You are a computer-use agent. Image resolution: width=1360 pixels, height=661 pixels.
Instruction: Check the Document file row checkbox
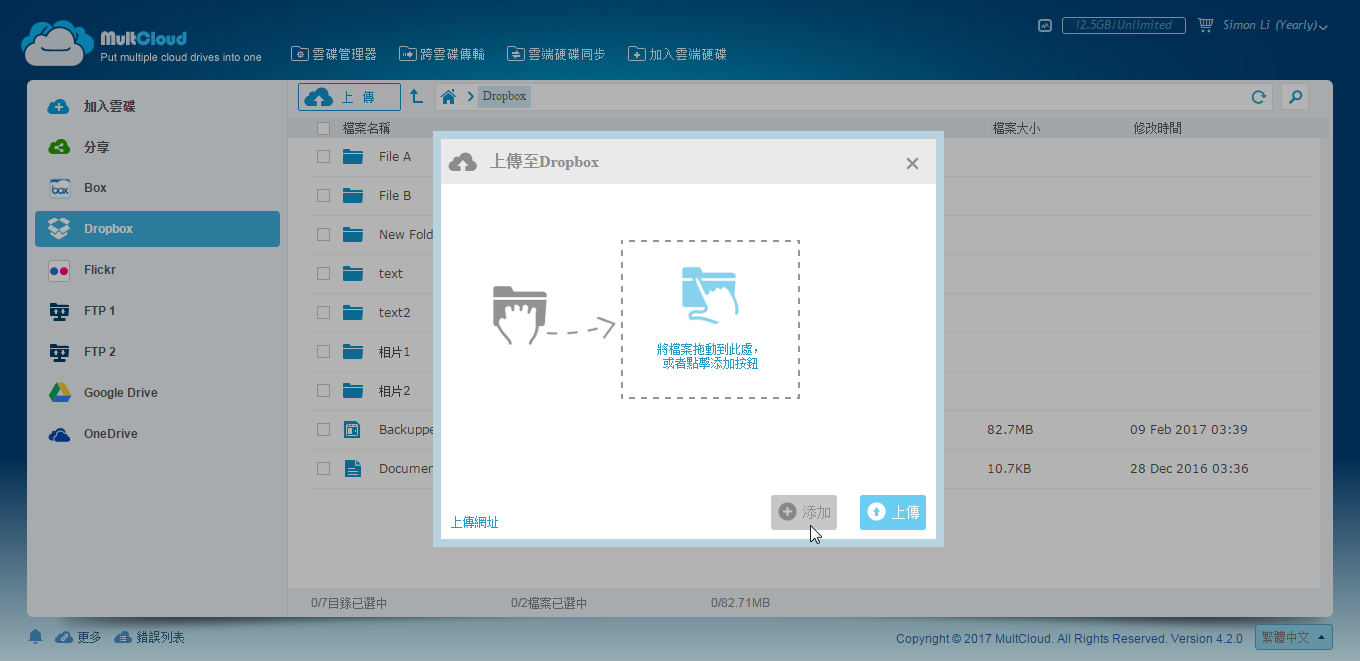[x=323, y=468]
